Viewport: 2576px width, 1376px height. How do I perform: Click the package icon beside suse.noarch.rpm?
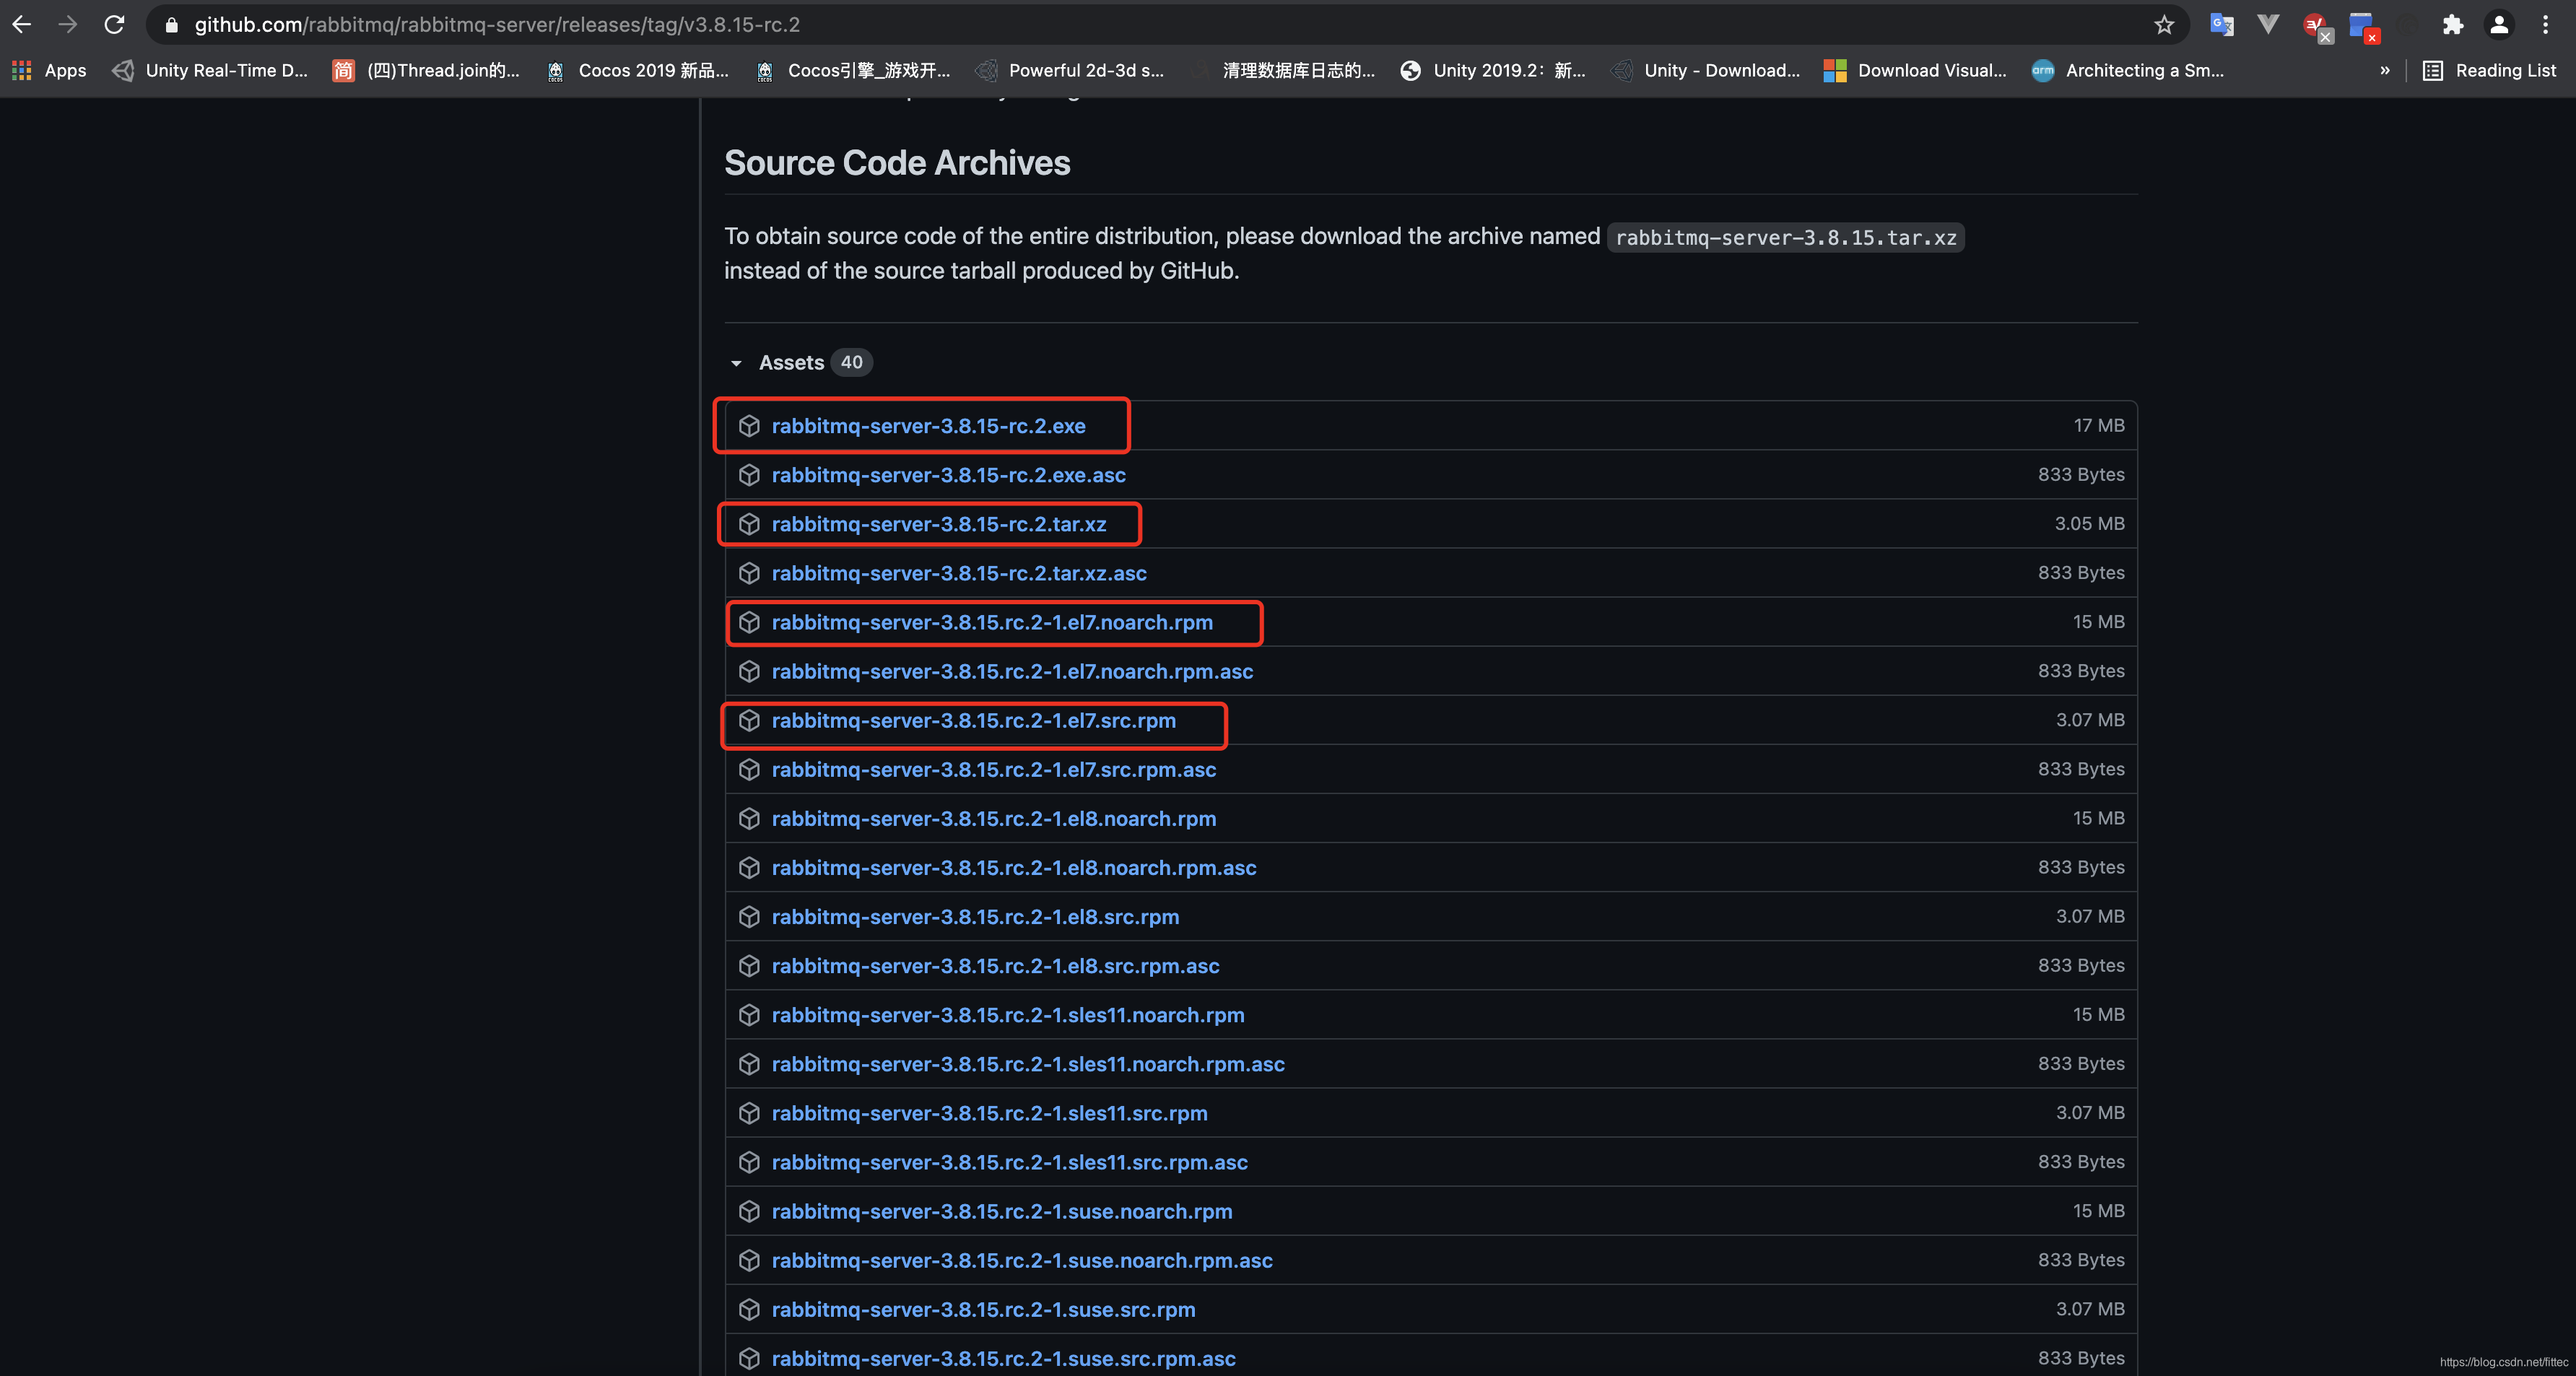(x=749, y=1211)
